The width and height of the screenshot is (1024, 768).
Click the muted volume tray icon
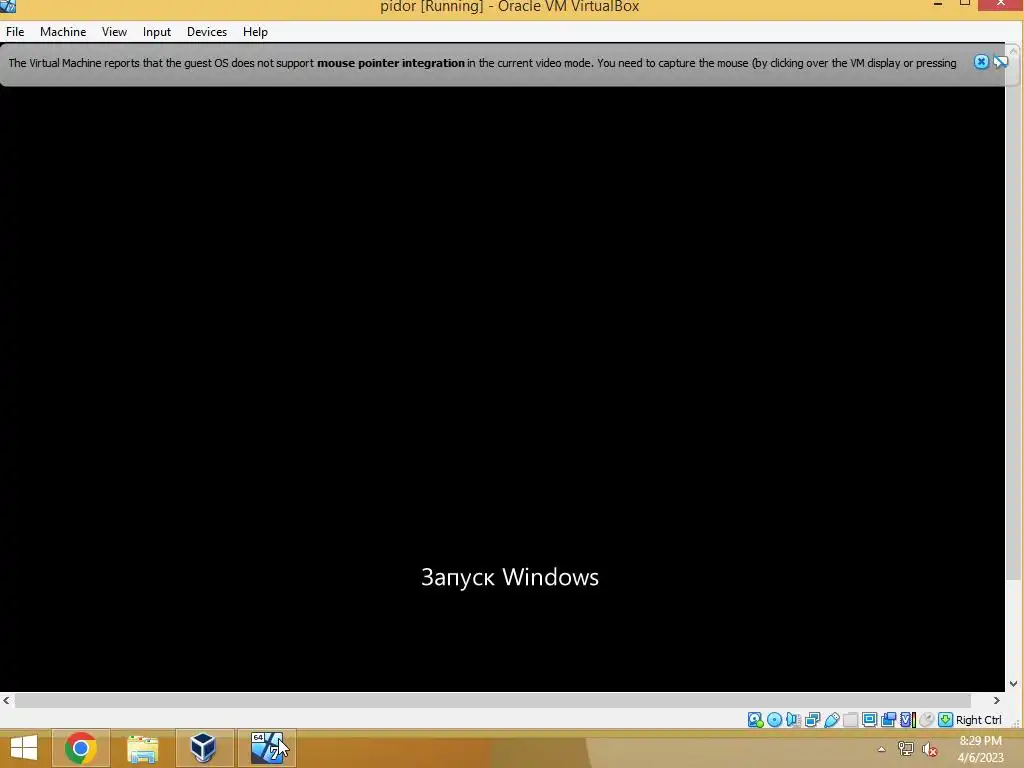[x=930, y=749]
